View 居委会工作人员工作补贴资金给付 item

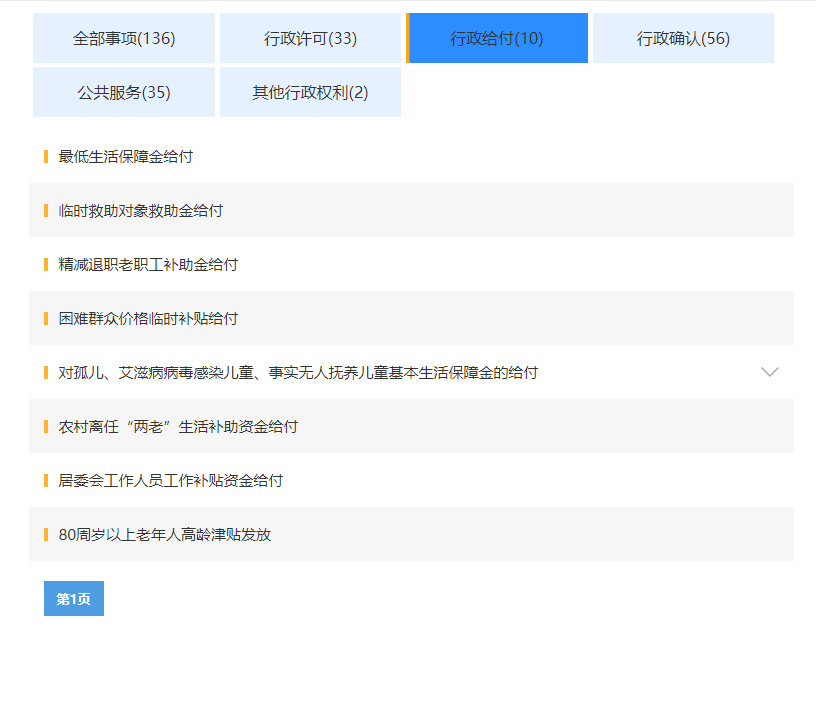(x=171, y=481)
